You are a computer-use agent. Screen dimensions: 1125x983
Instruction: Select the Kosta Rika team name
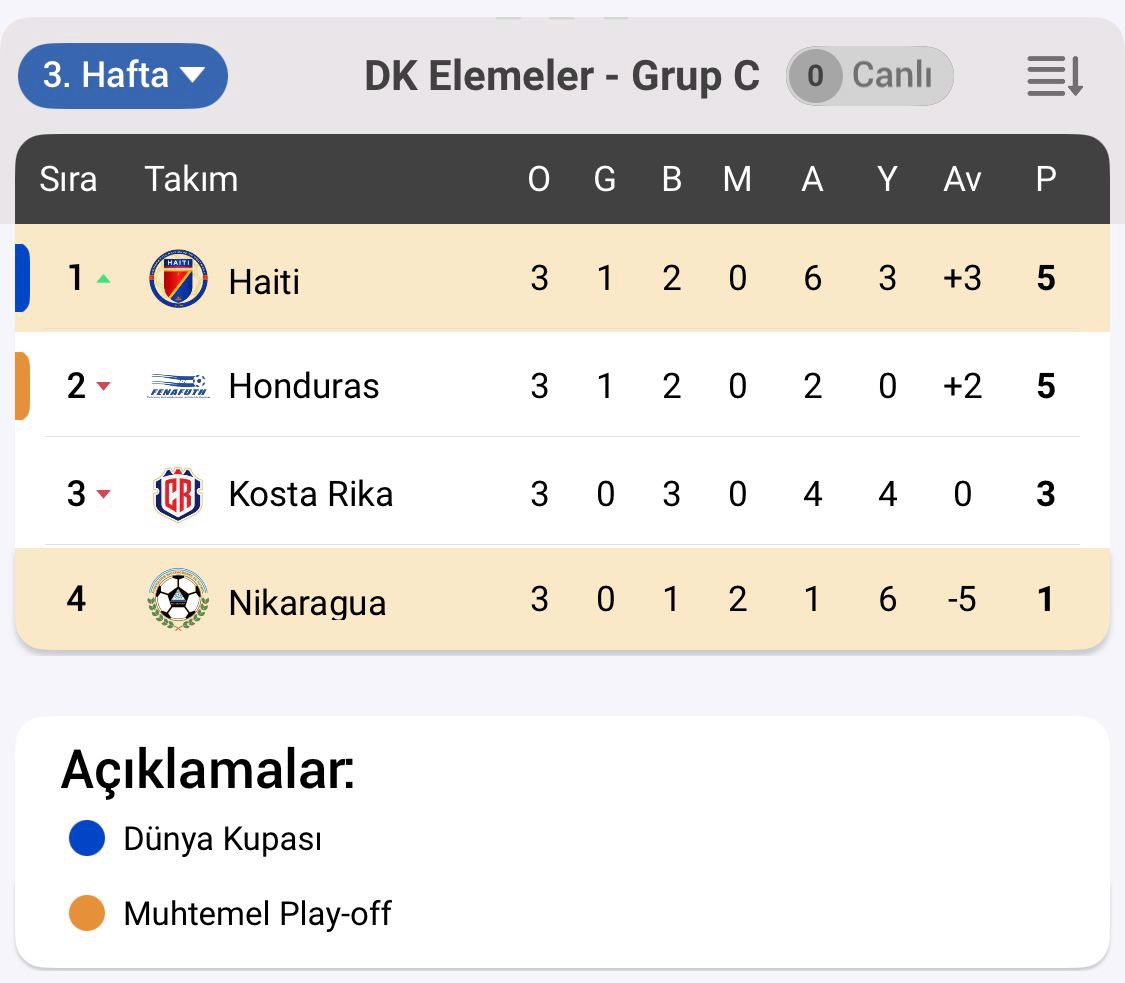(x=310, y=494)
